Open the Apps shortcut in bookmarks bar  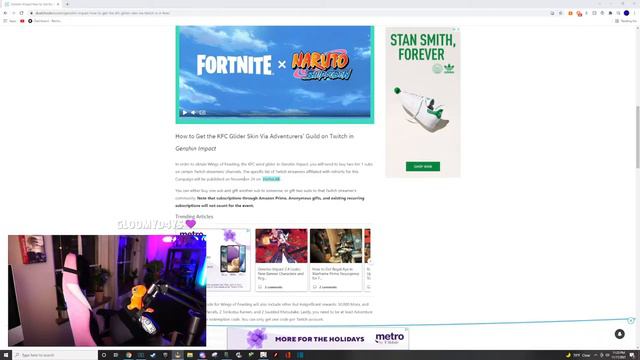coord(10,21)
